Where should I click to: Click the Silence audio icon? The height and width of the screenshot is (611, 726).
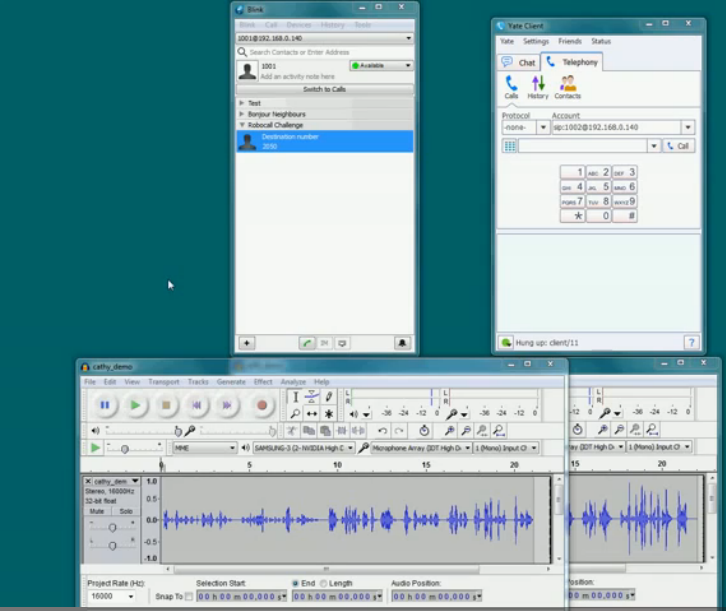point(358,431)
